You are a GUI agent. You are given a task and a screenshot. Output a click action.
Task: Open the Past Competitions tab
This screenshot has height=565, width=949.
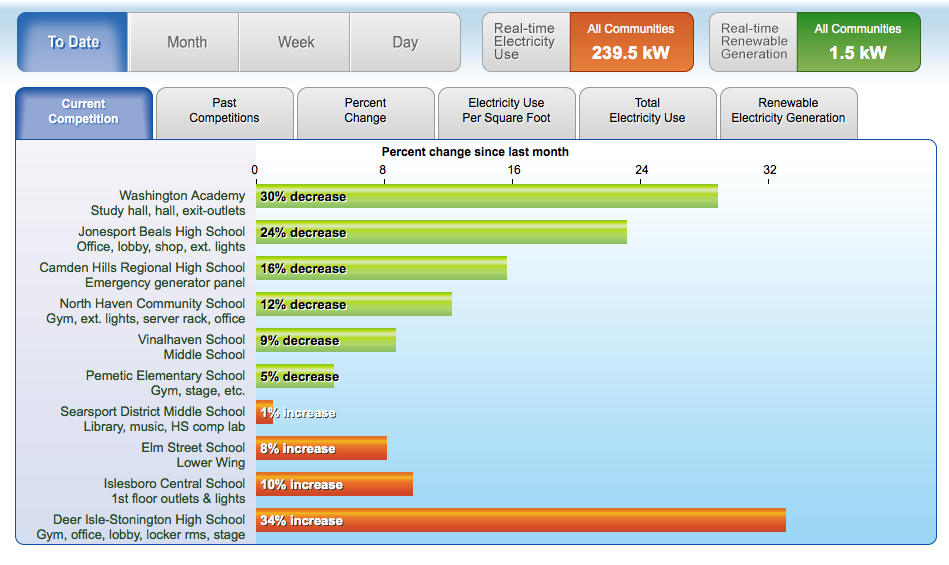point(225,111)
